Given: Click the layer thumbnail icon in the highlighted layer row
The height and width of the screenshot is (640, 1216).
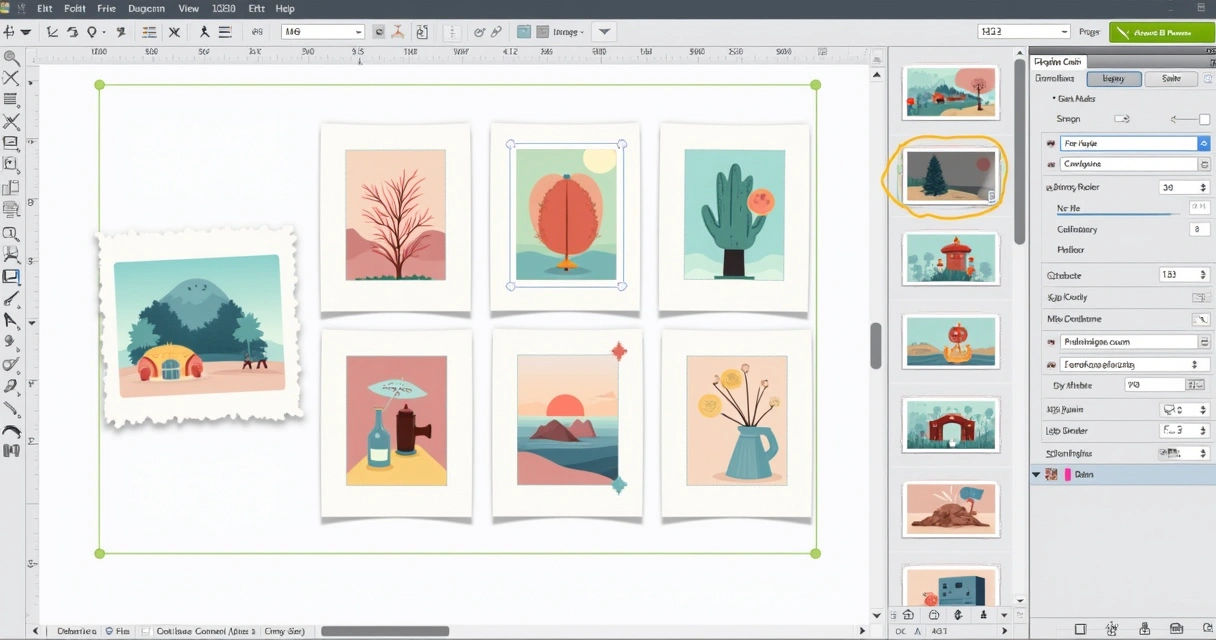Looking at the screenshot, I should 1052,475.
